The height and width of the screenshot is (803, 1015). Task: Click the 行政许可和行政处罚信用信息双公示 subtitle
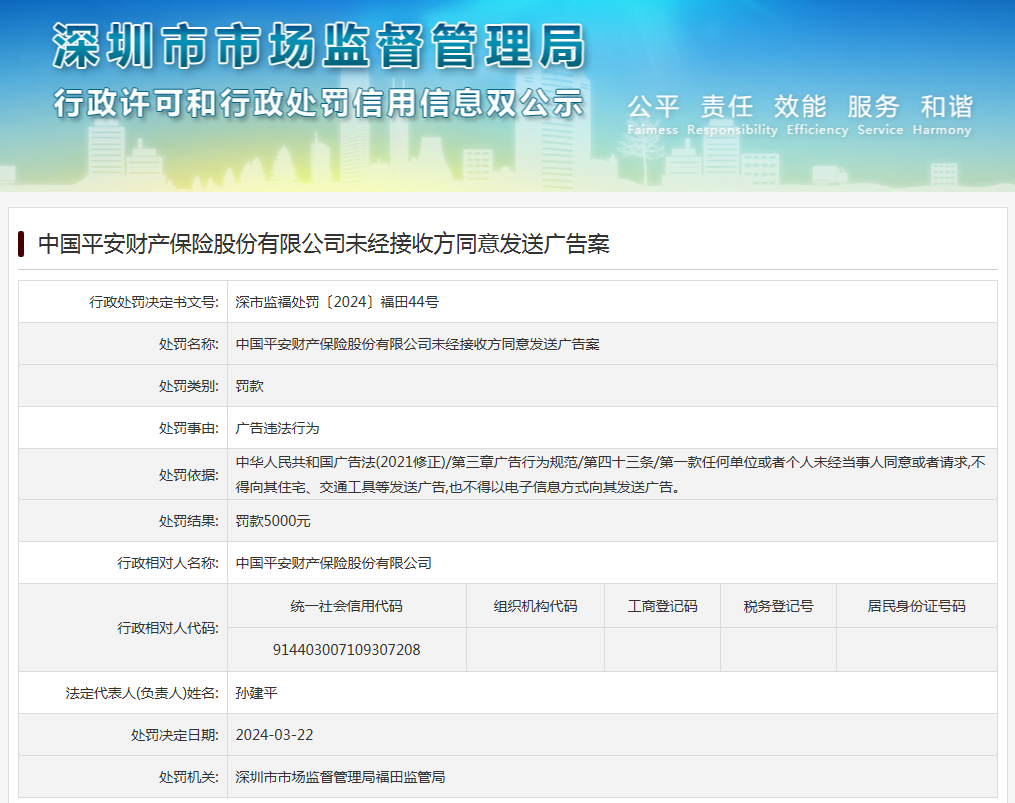(x=318, y=103)
